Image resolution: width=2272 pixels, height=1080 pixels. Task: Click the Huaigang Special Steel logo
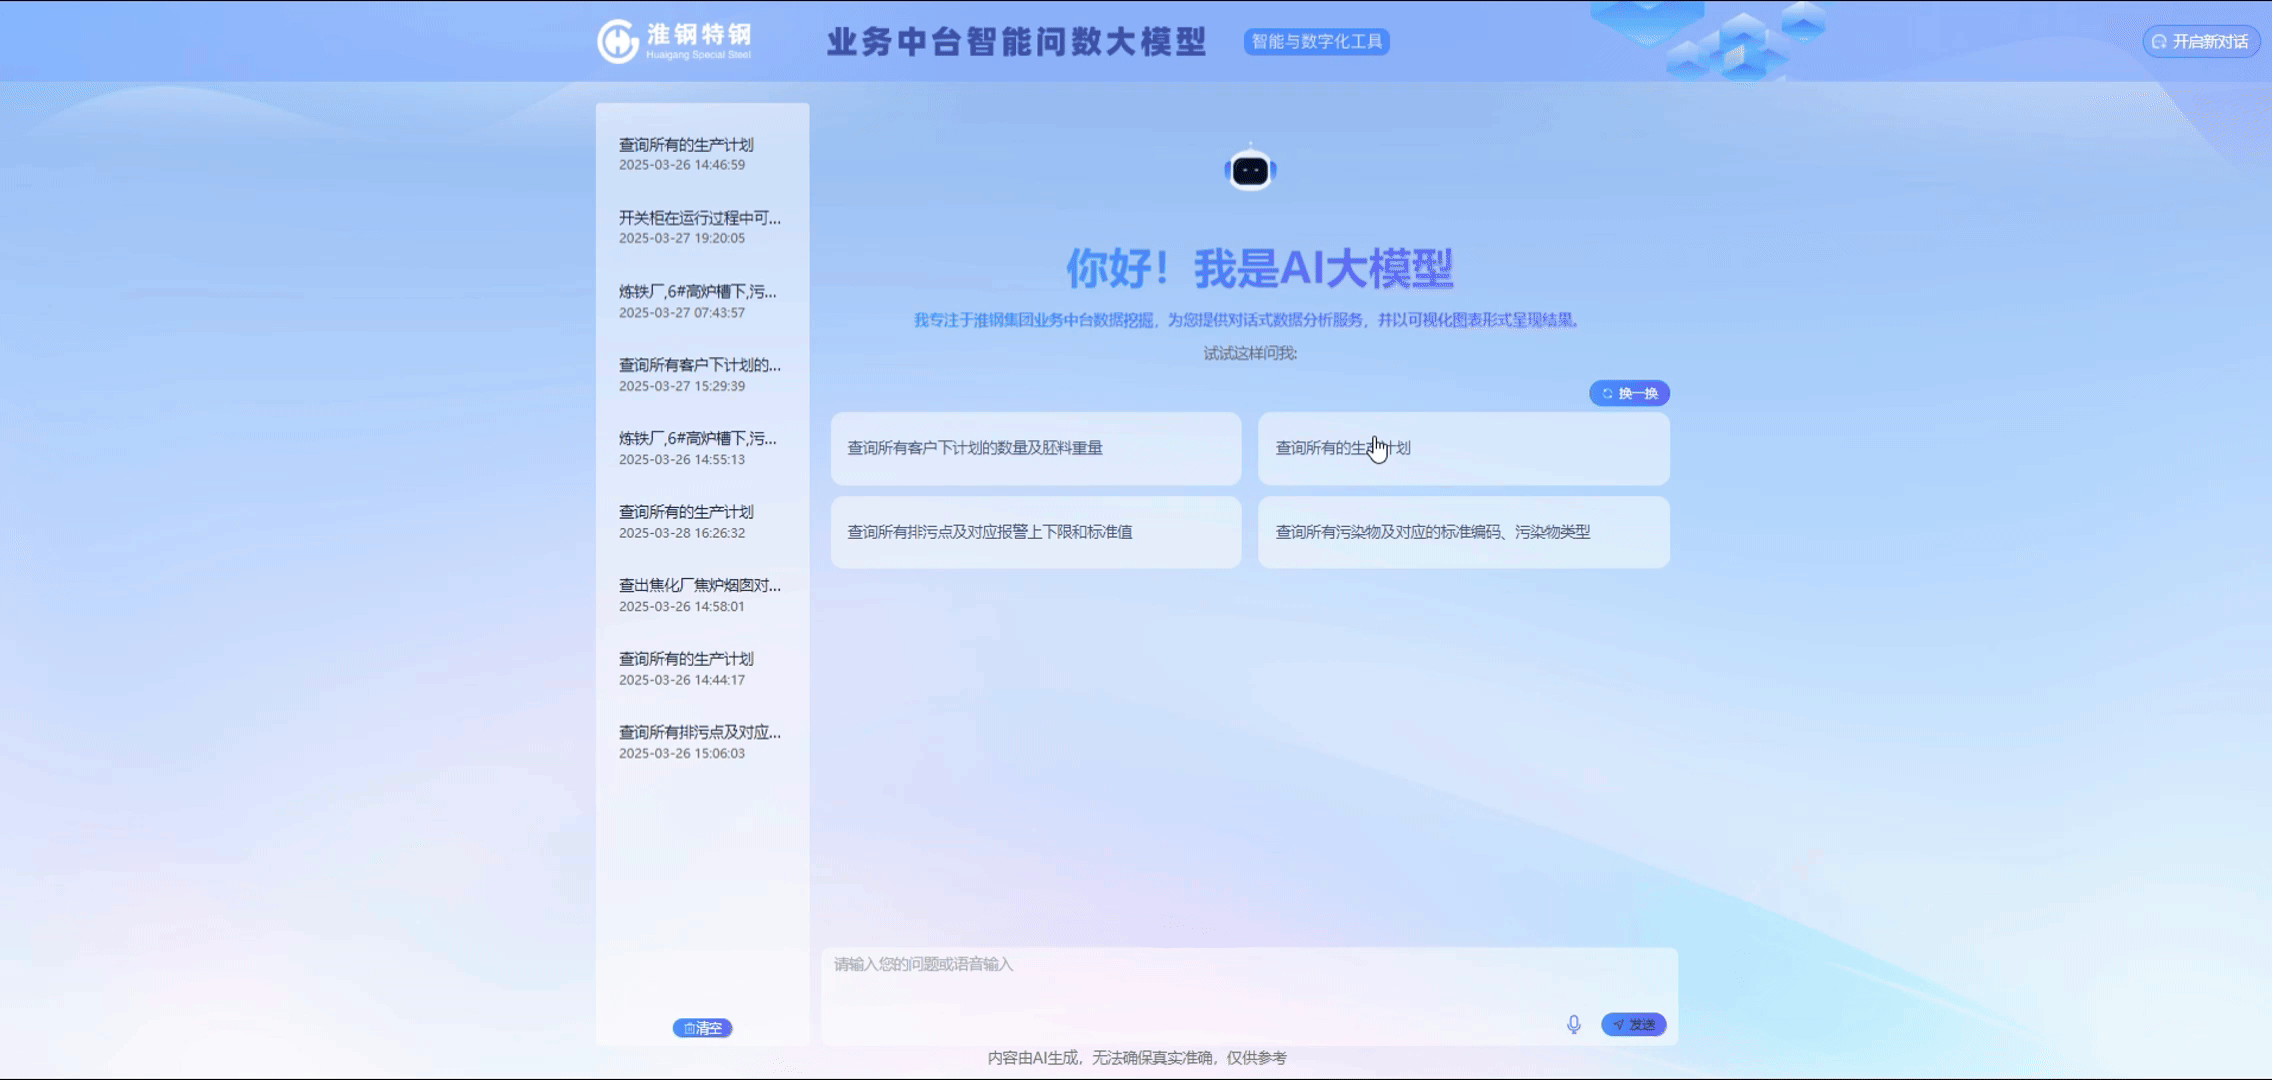(674, 41)
